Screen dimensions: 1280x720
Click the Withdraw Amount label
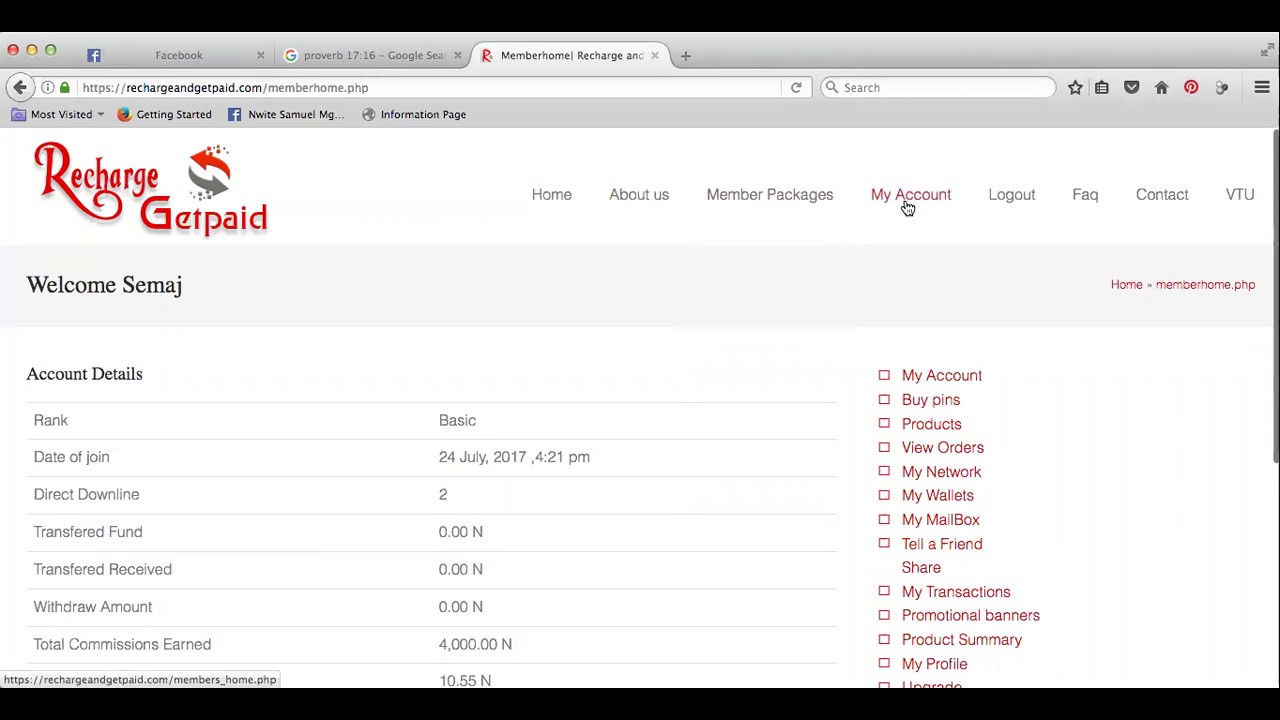[93, 607]
